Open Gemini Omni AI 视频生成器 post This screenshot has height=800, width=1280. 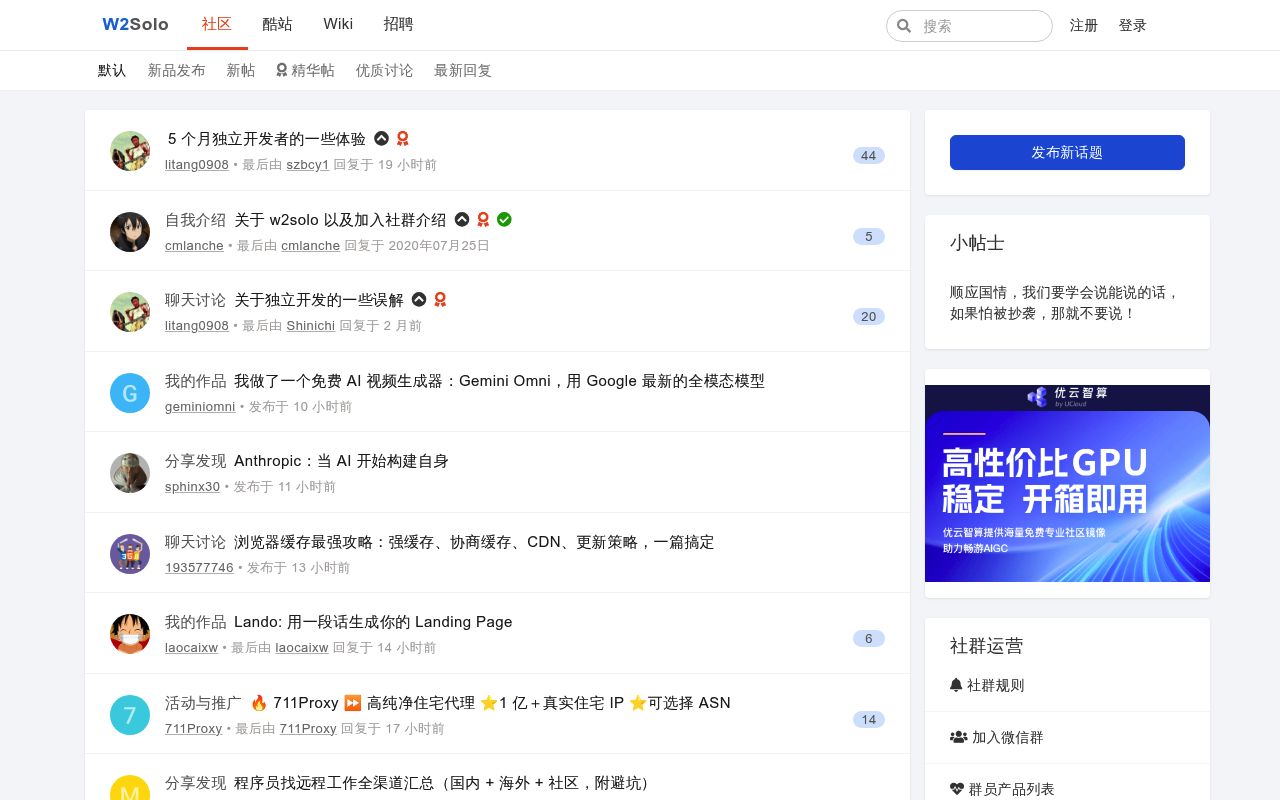point(499,381)
